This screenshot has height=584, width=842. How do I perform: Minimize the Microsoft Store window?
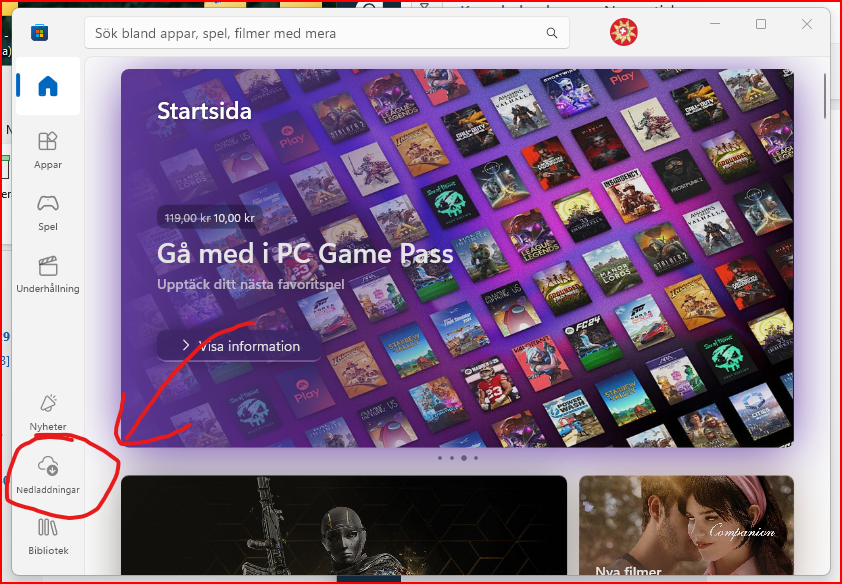pos(715,24)
